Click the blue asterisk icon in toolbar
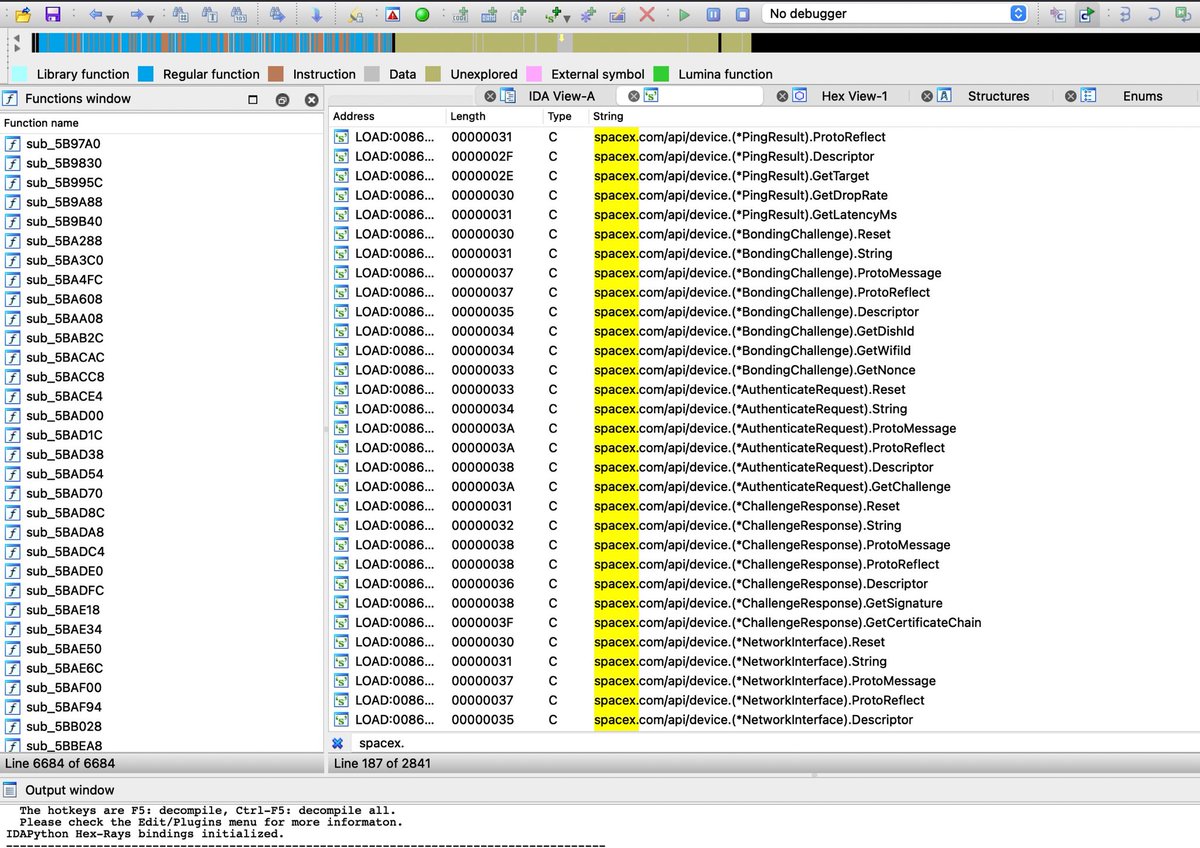The width and height of the screenshot is (1200, 848). pos(588,14)
